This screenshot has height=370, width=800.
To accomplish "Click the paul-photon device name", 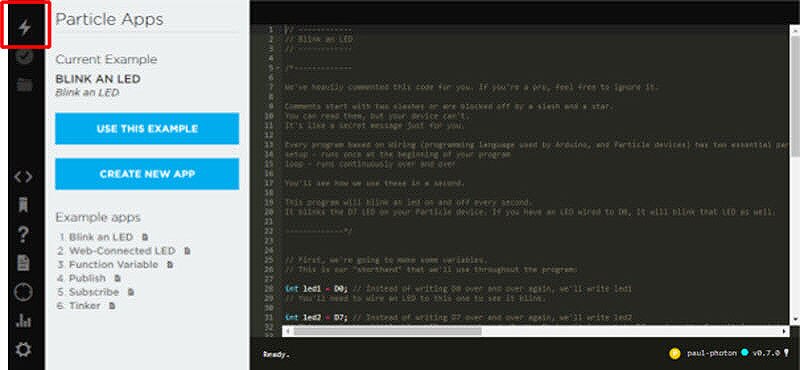I will (712, 353).
